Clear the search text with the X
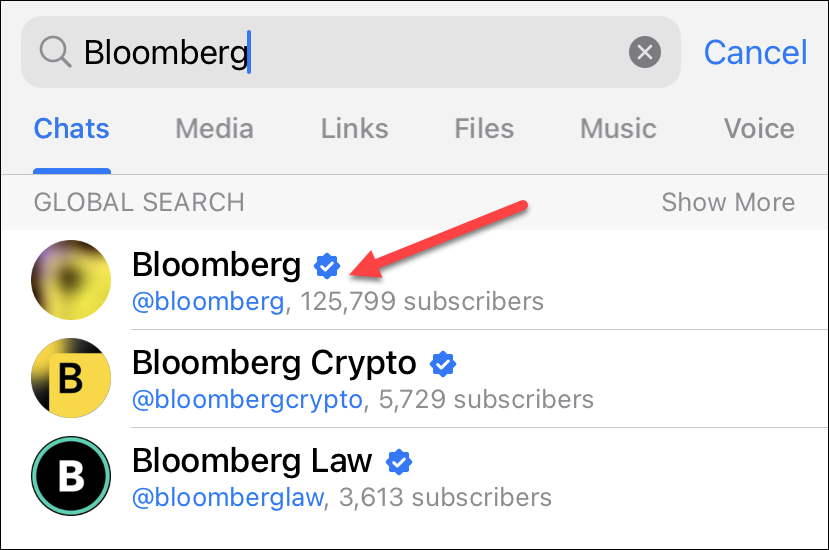The width and height of the screenshot is (829, 550). [645, 52]
